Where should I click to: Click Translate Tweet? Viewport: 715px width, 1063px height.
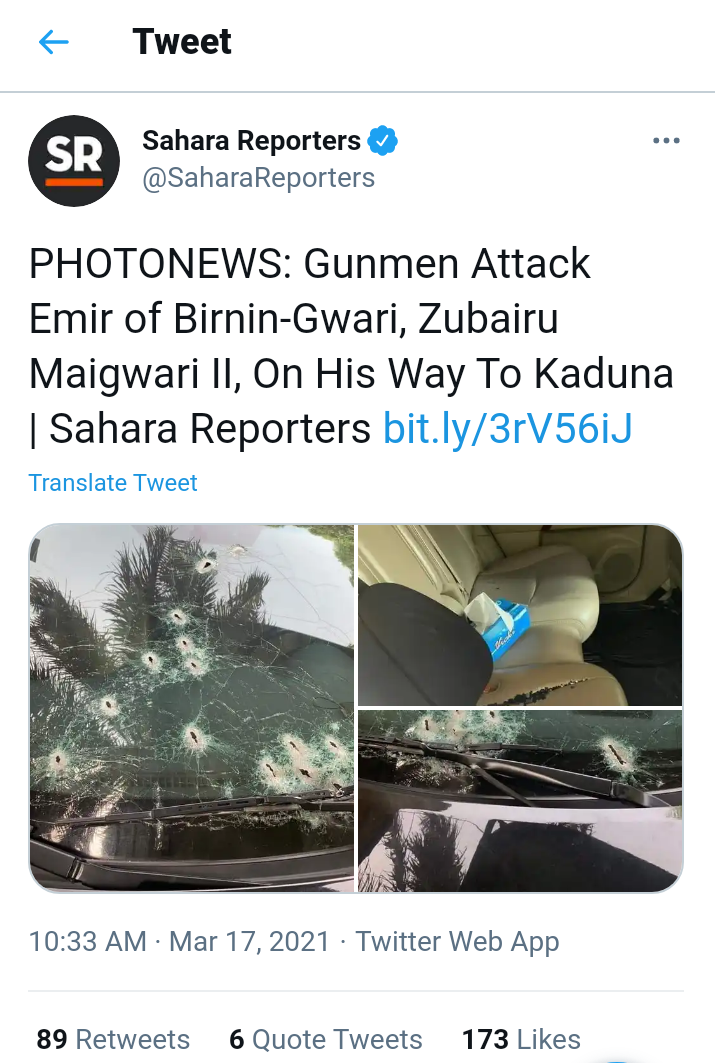113,483
